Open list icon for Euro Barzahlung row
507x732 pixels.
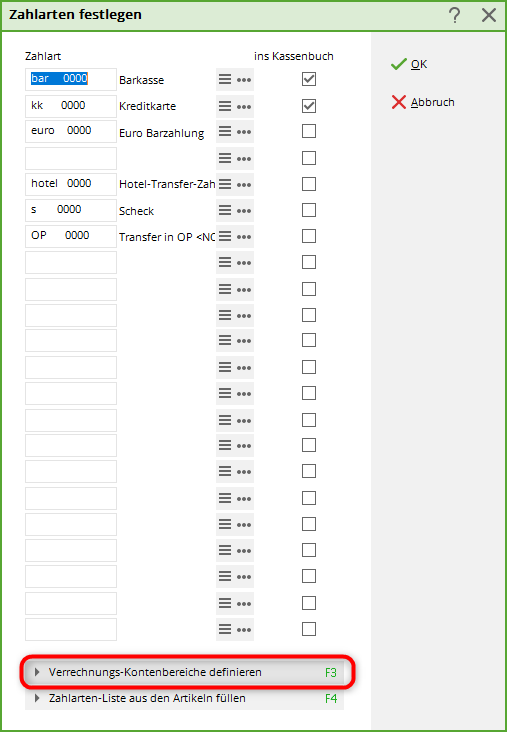pyautogui.click(x=225, y=132)
